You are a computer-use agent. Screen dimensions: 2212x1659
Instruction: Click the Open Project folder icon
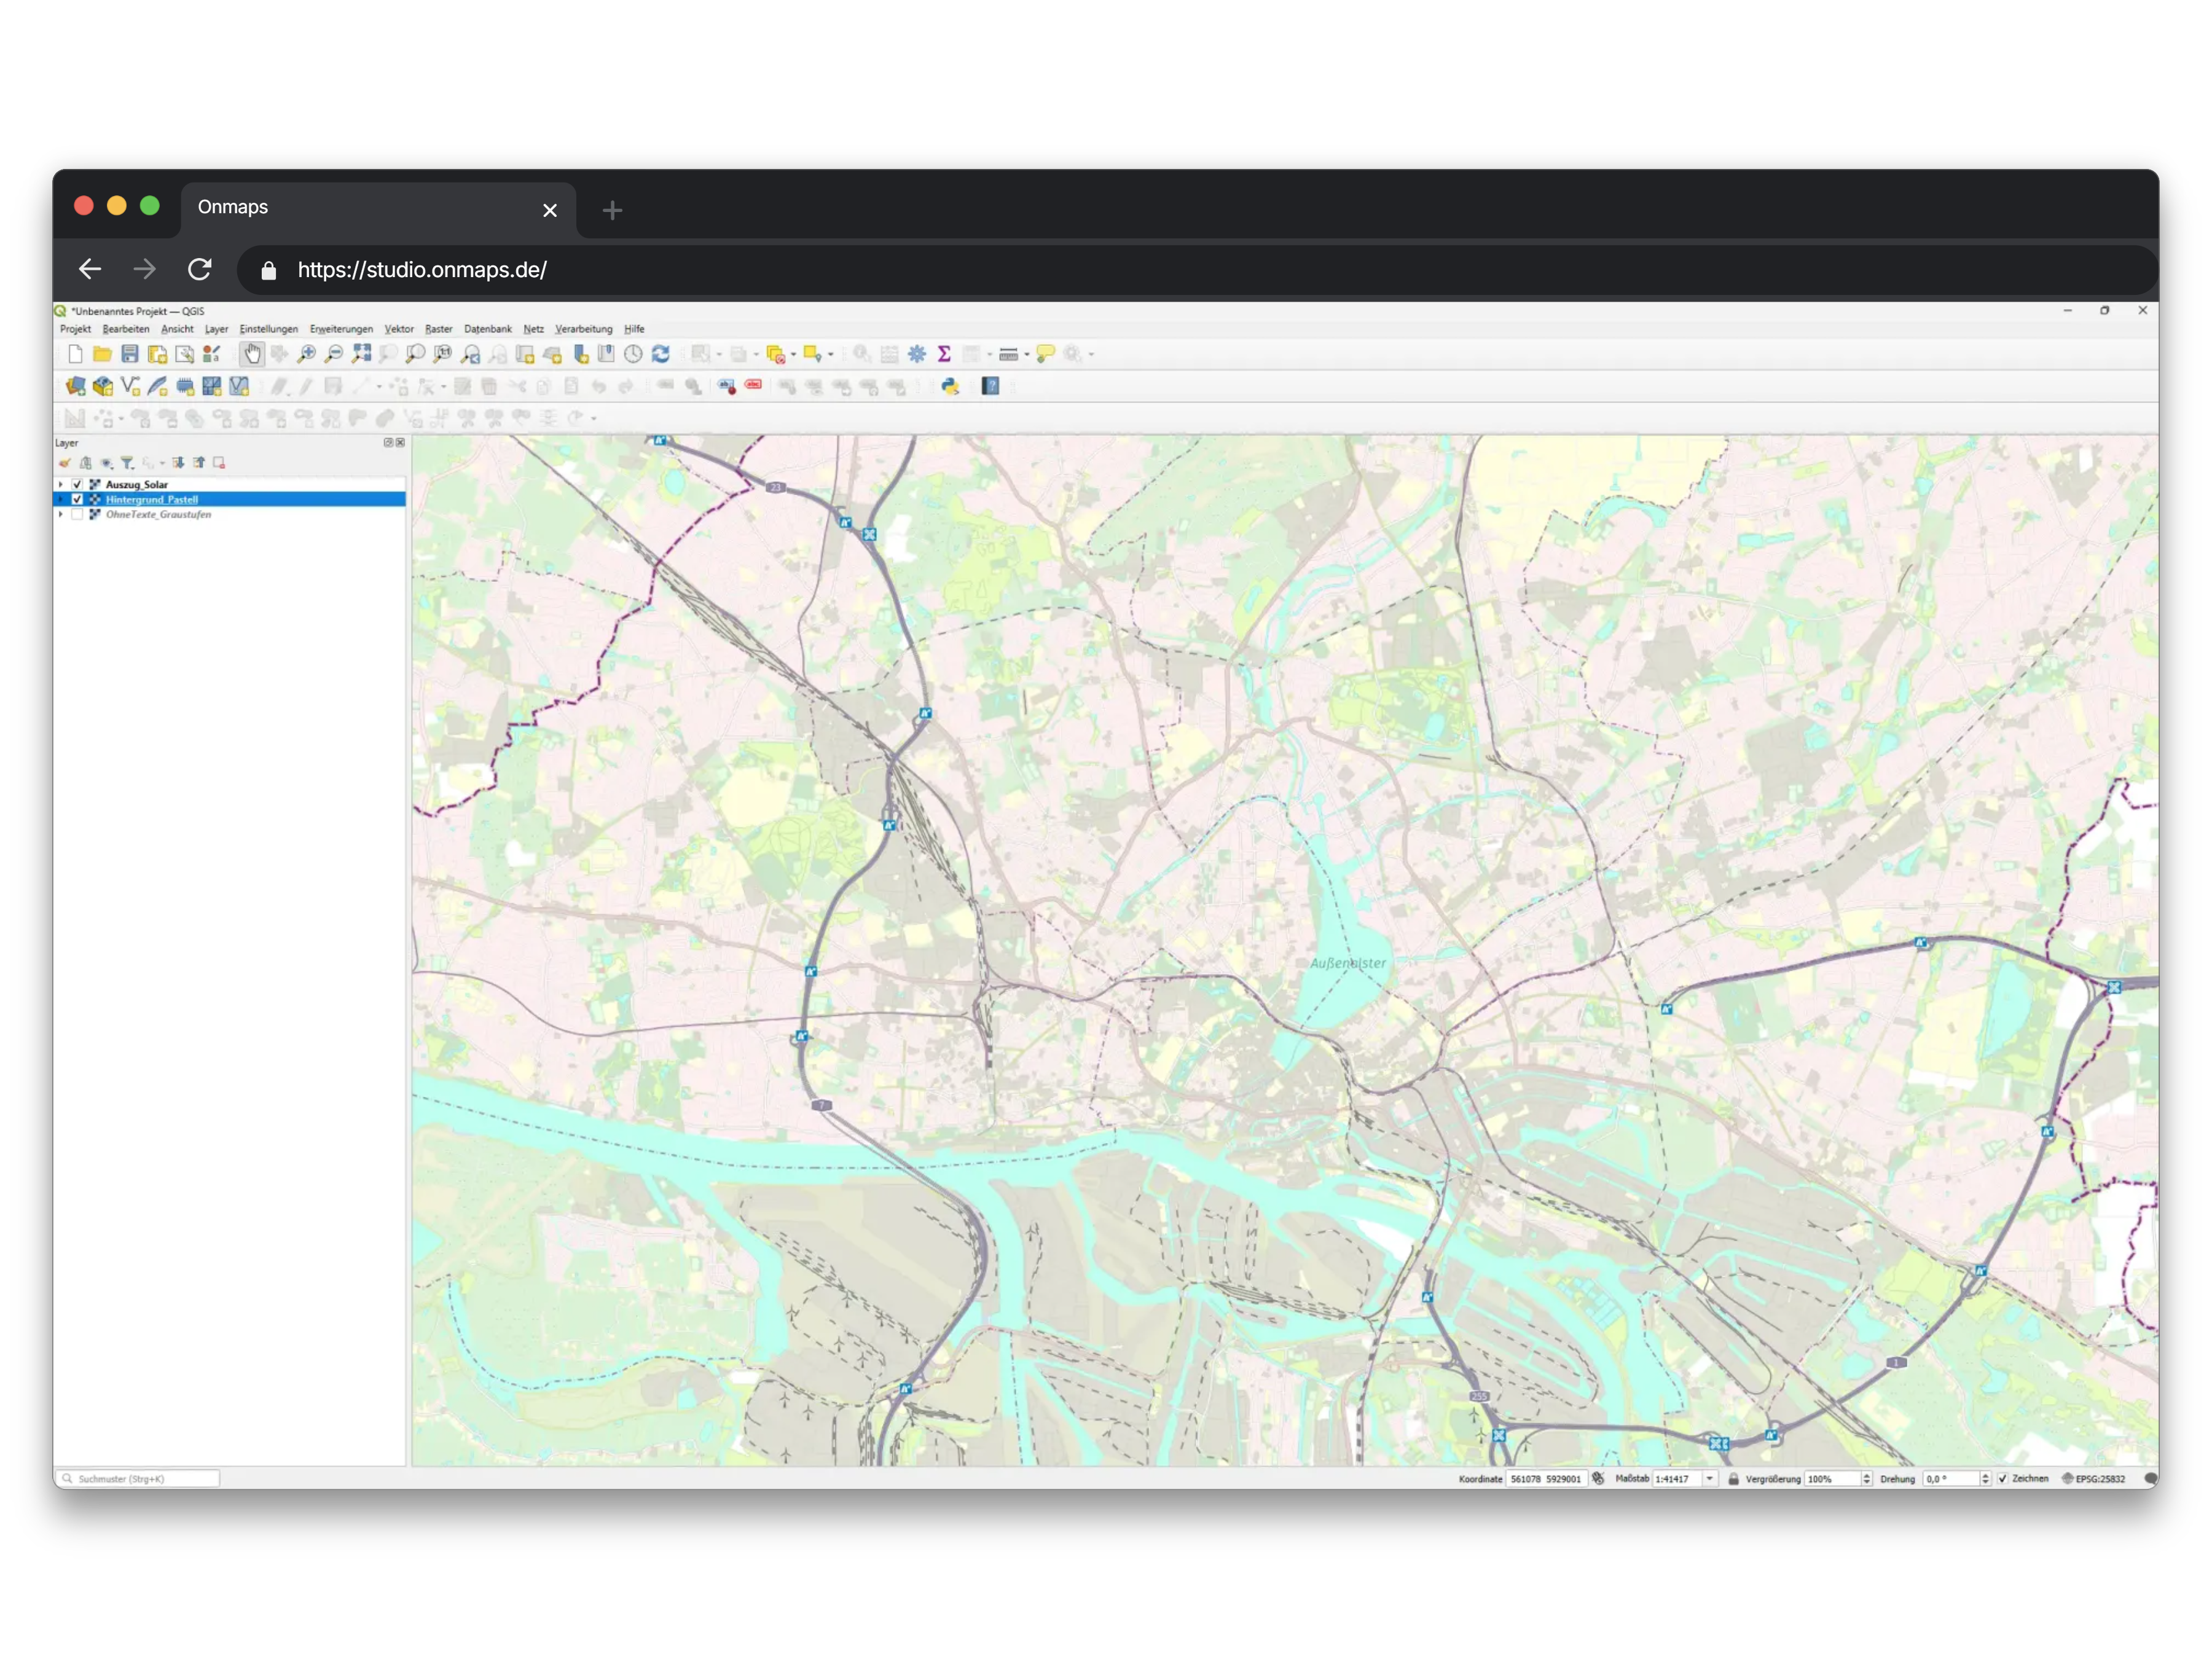(x=102, y=354)
